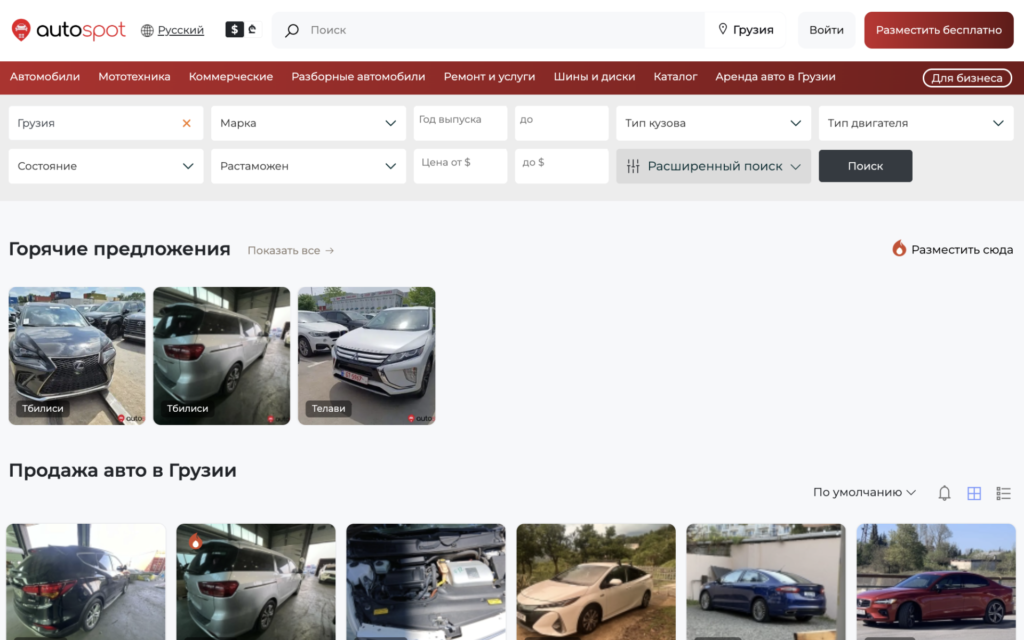
Task: Go to Коммерческие vehicles
Action: [231, 76]
